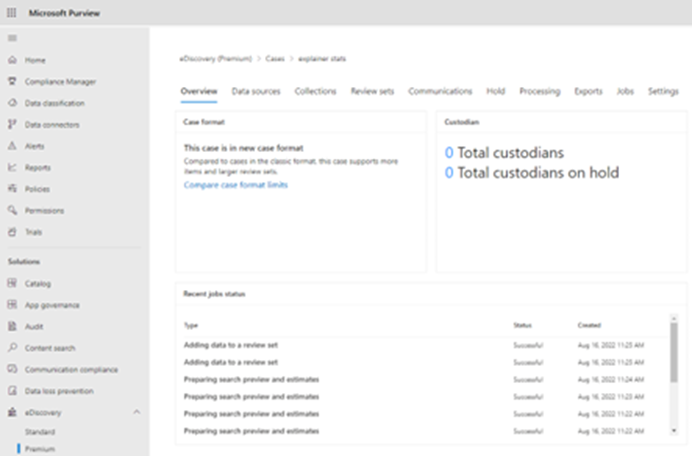
Task: Click the Policies icon
Action: point(12,188)
